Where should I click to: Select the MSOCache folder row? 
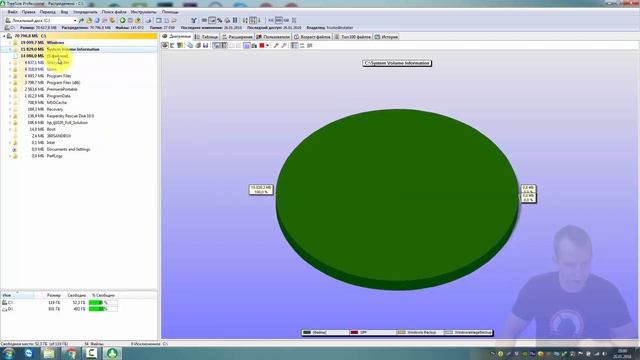tap(57, 102)
